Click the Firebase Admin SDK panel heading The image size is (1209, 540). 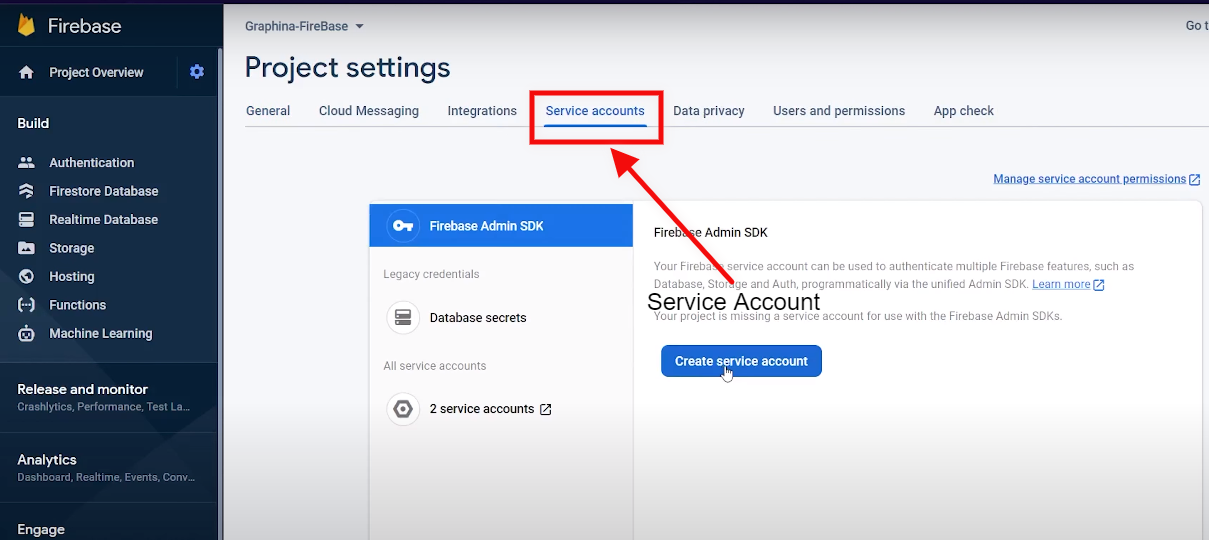click(x=710, y=232)
